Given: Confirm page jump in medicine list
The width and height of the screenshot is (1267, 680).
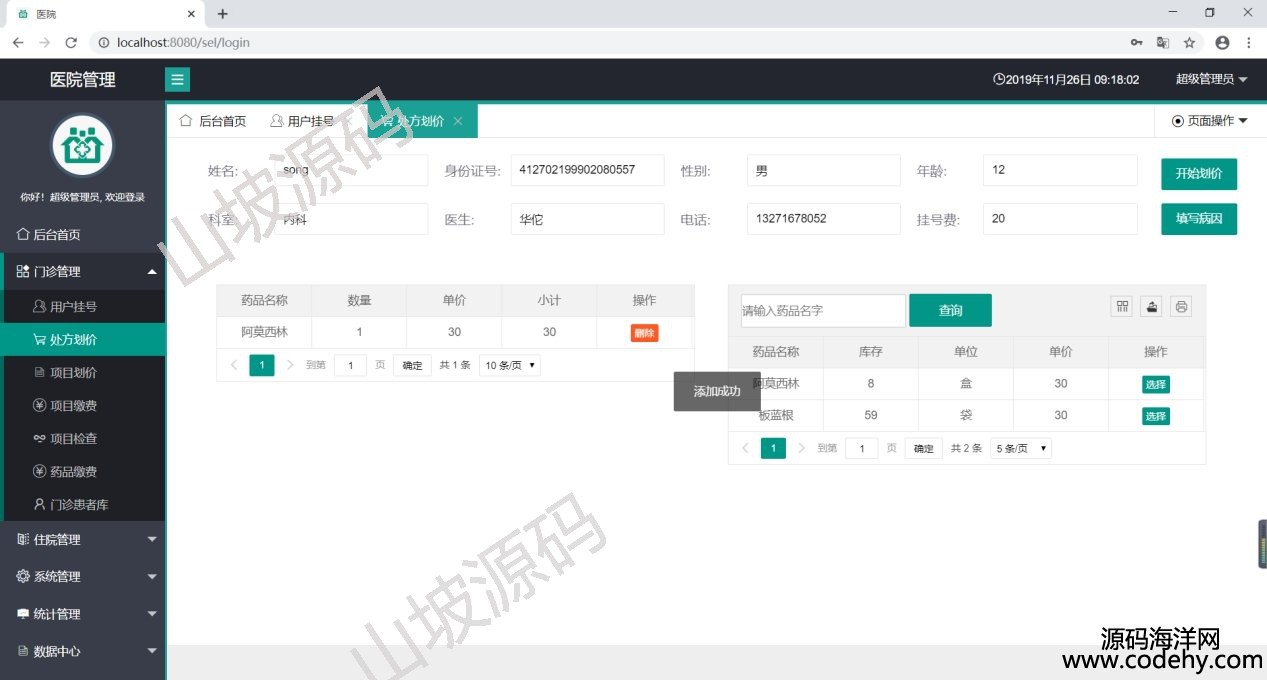Looking at the screenshot, I should pos(923,448).
